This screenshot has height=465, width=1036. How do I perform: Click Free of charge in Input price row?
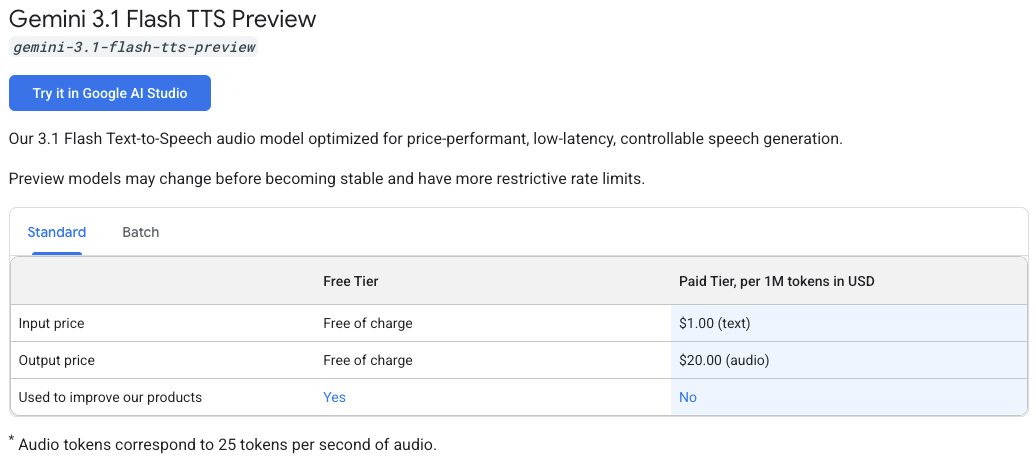tap(368, 324)
